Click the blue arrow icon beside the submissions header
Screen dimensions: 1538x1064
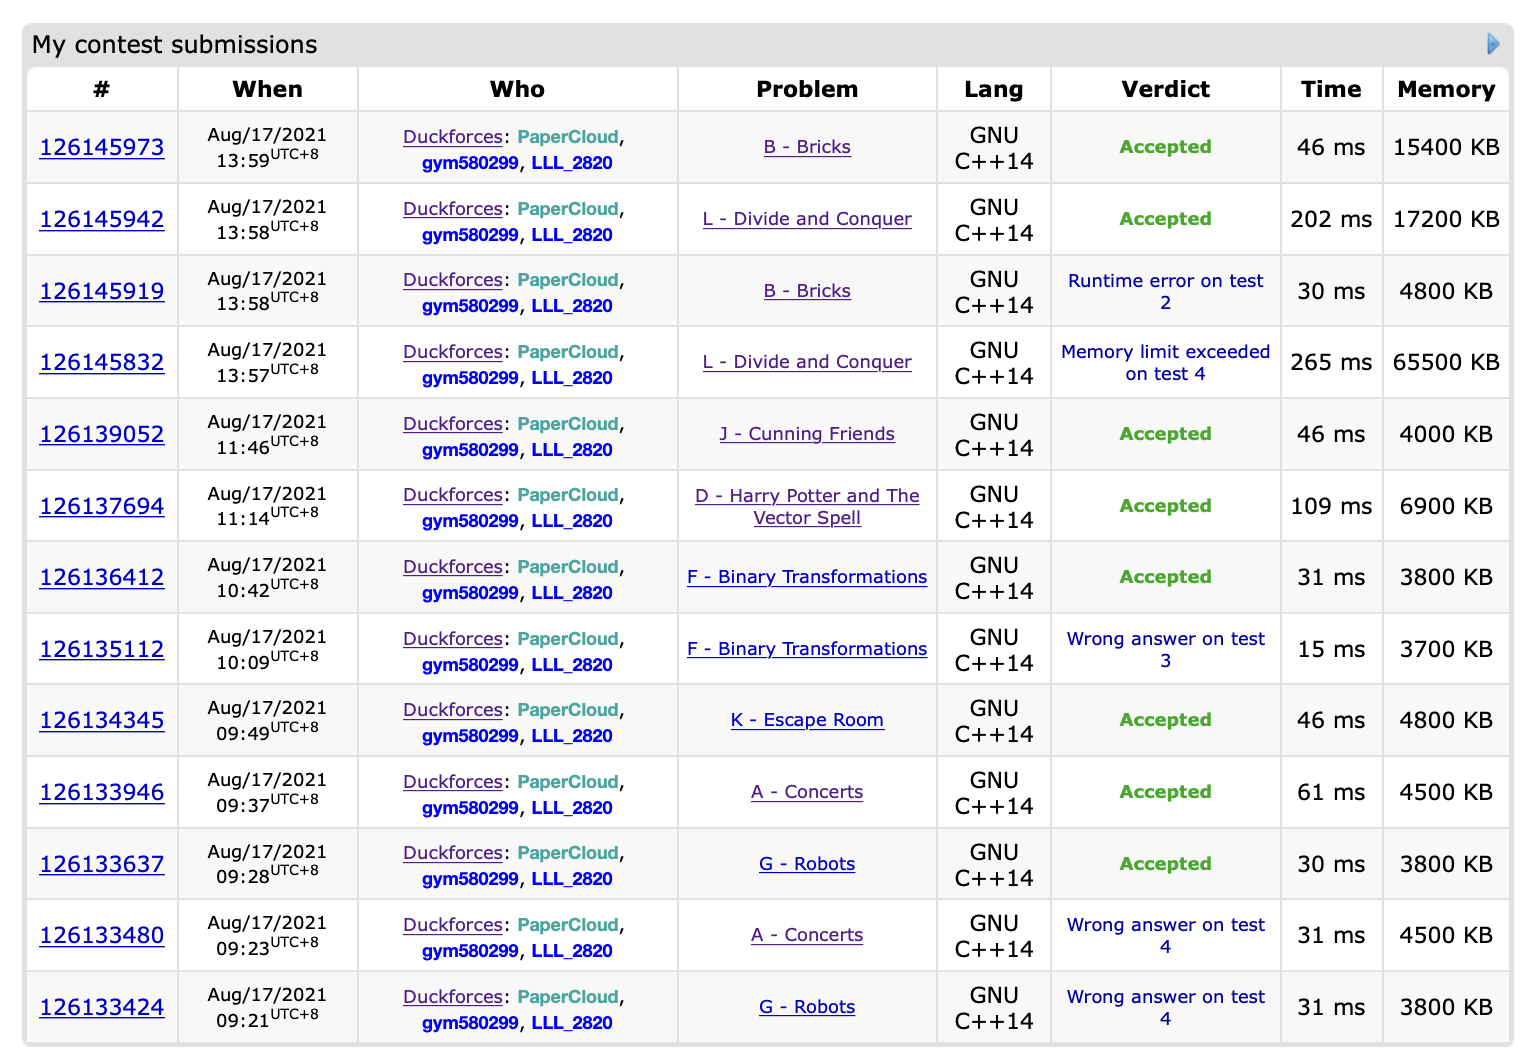click(1493, 44)
